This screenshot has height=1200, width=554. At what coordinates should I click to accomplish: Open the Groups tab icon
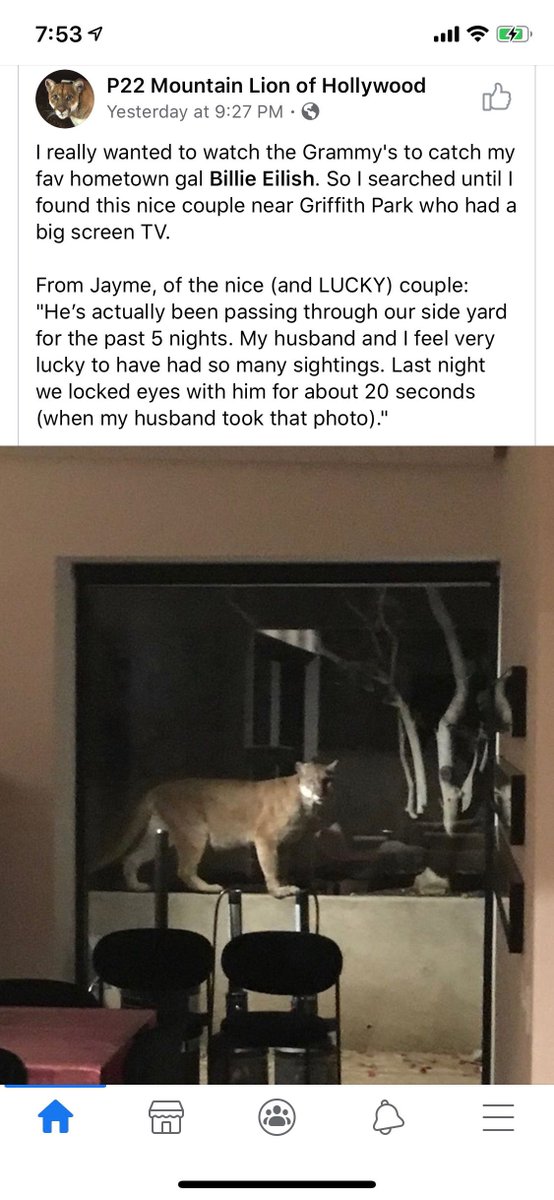276,1117
